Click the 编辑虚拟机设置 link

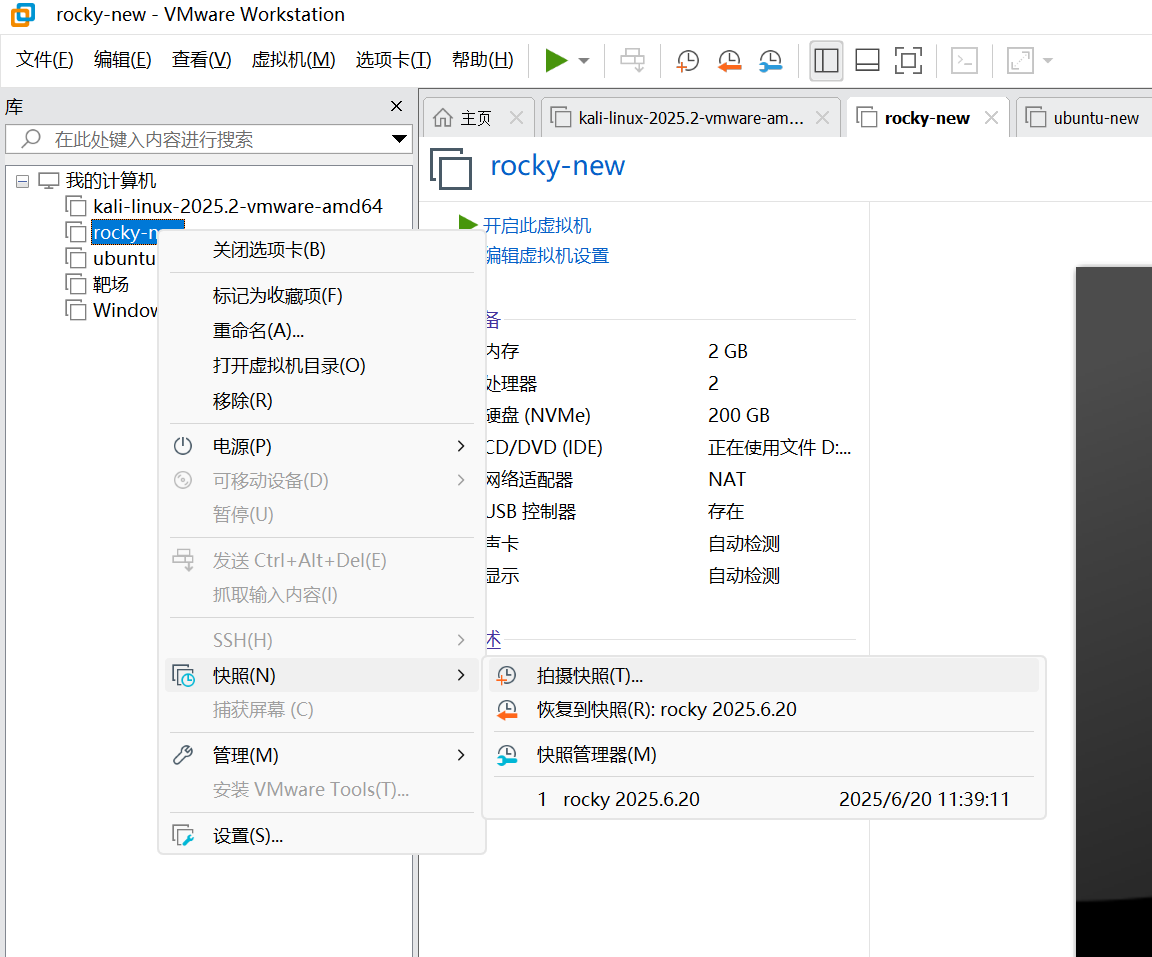coord(547,256)
